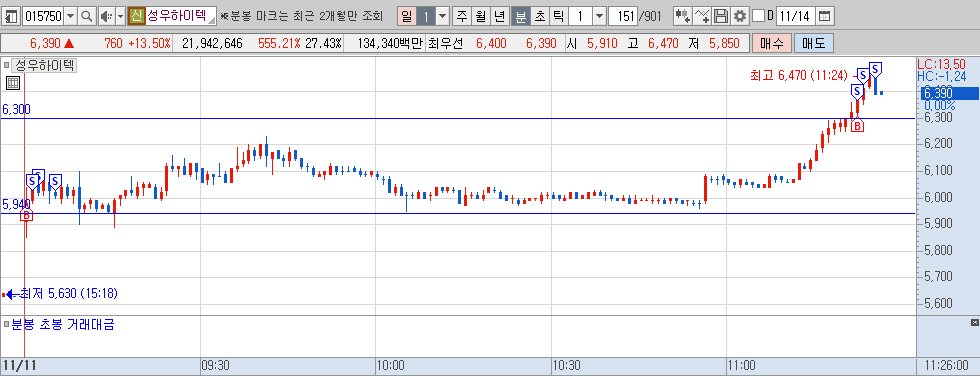980x376 pixels.
Task: Open the calendar date picker icon
Action: 825,16
